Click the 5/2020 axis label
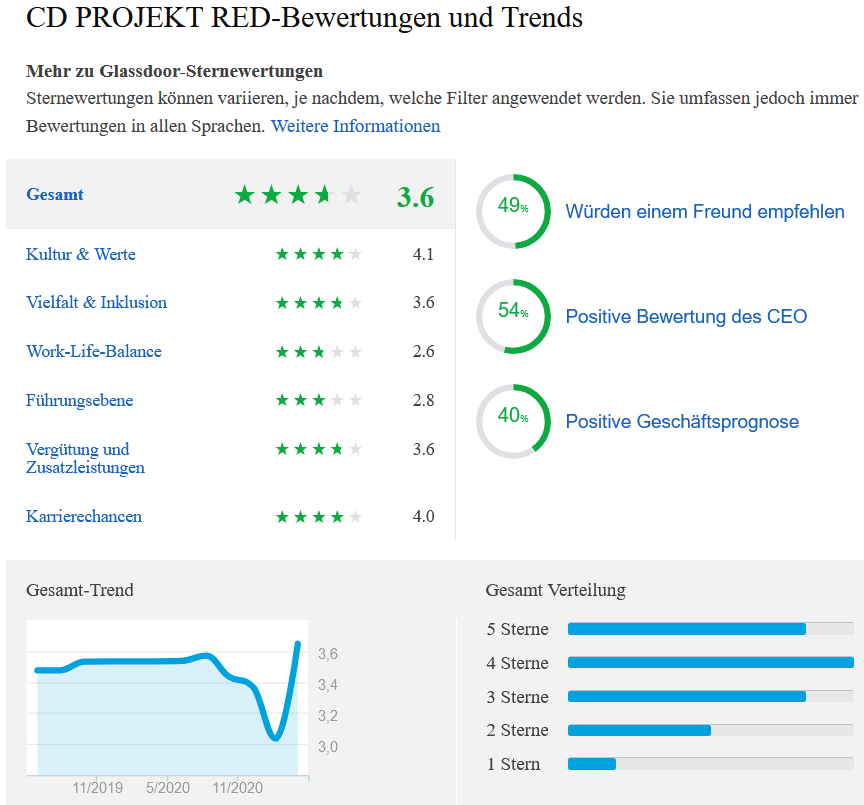 pos(168,787)
